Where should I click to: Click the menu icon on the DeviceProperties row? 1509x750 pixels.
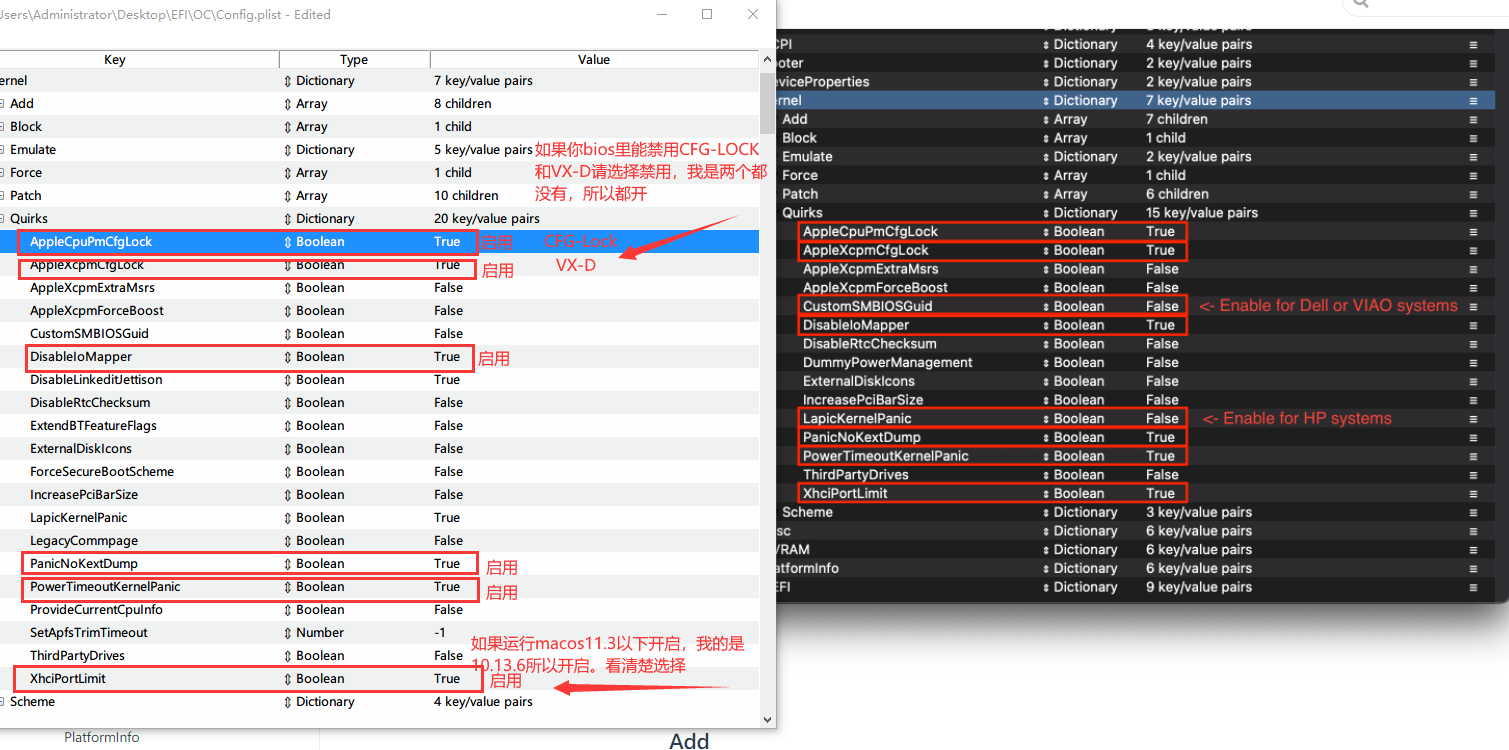[1472, 82]
